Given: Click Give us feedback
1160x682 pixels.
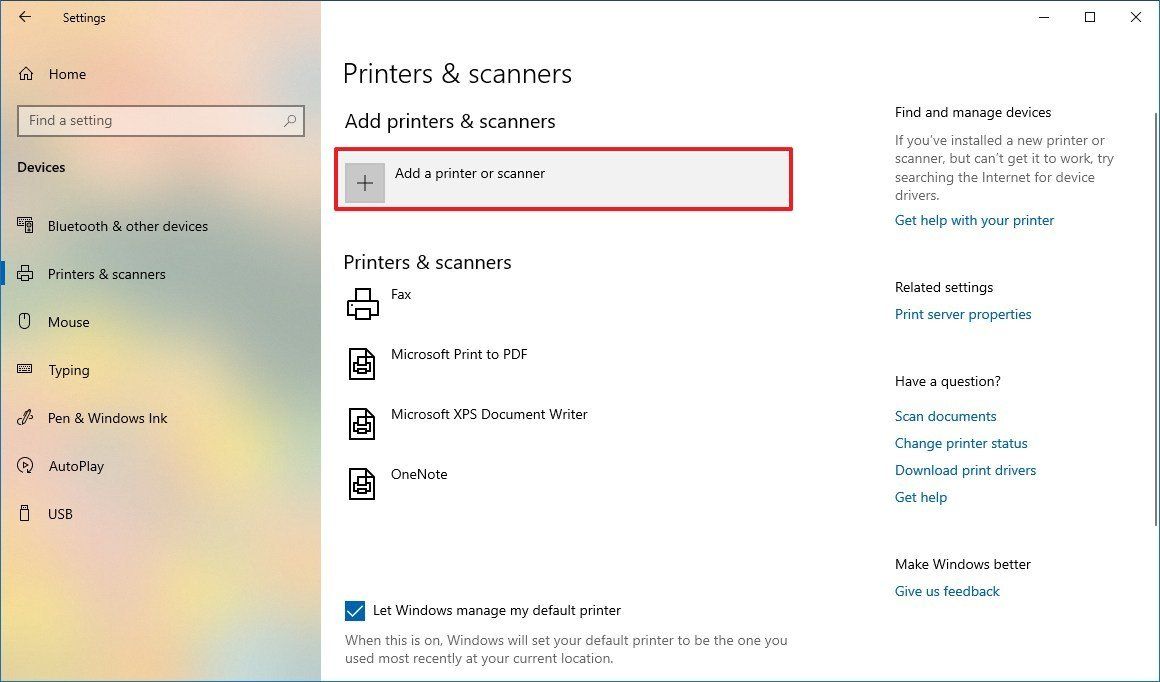Looking at the screenshot, I should coord(947,591).
